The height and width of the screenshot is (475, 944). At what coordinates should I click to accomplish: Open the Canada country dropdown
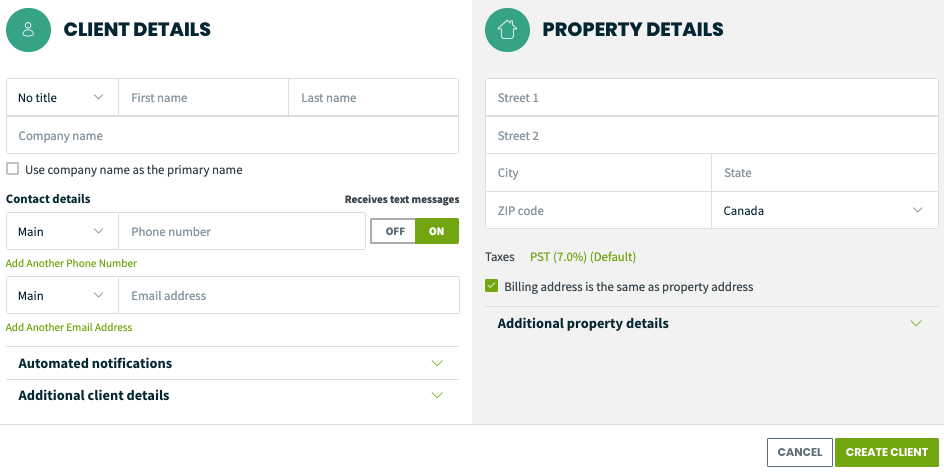825,211
